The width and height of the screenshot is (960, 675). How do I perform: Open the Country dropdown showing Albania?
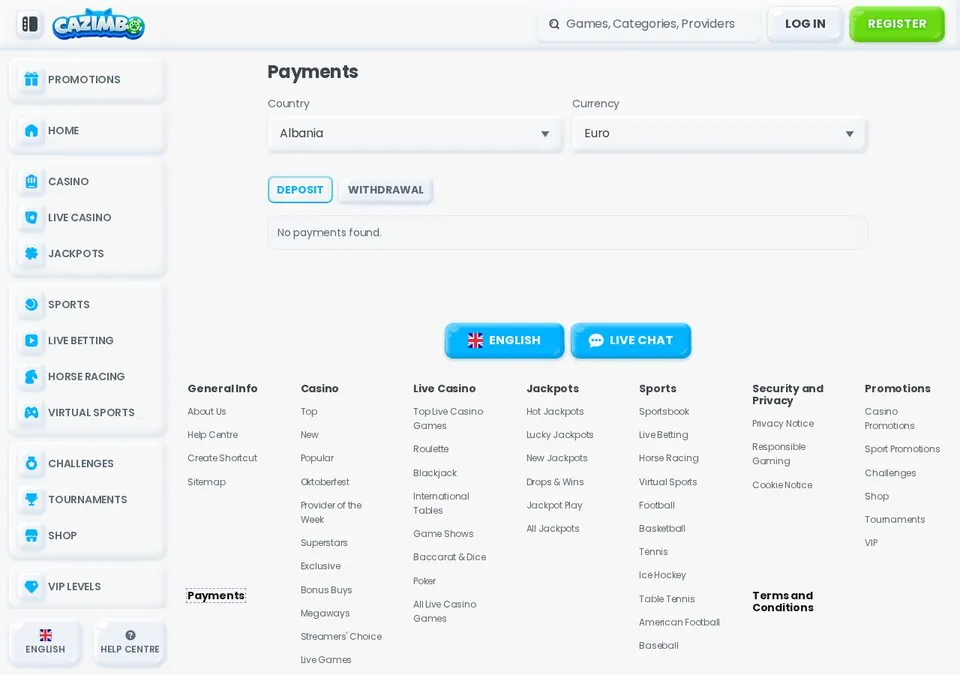pyautogui.click(x=414, y=134)
